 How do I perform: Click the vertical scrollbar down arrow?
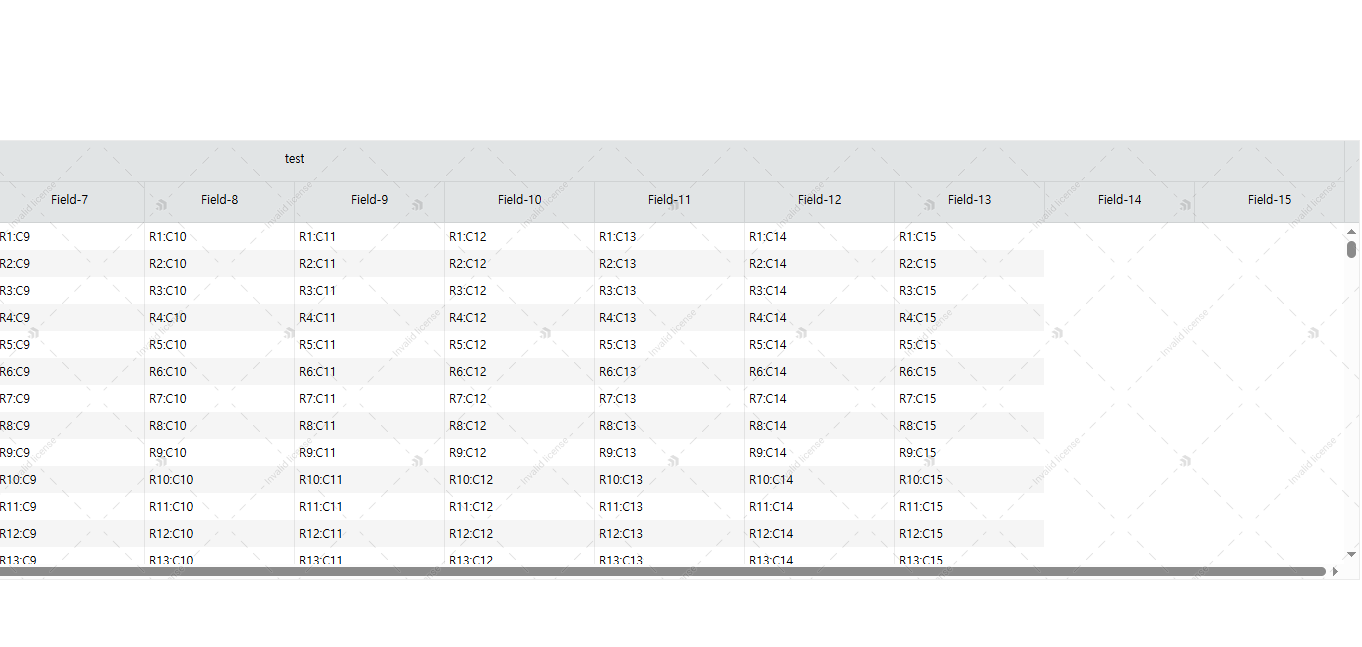tap(1351, 554)
